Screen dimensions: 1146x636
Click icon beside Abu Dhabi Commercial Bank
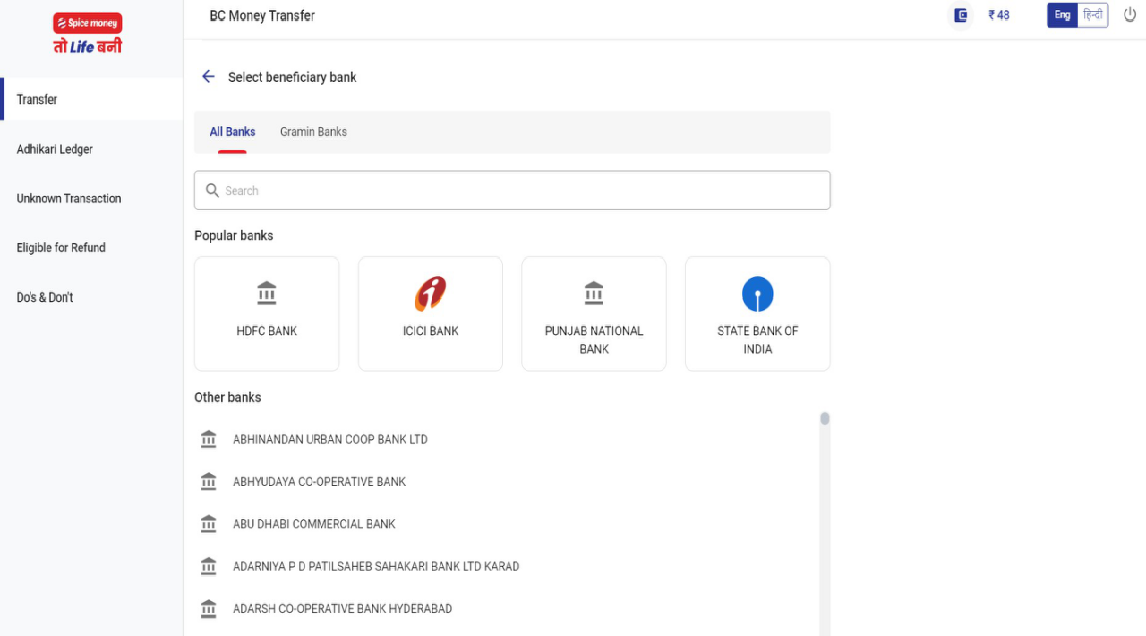208,523
